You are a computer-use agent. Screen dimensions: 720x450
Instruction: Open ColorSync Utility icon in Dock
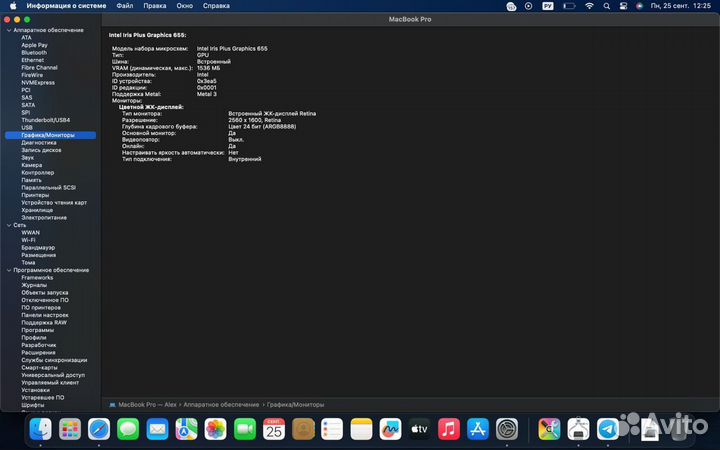point(549,429)
